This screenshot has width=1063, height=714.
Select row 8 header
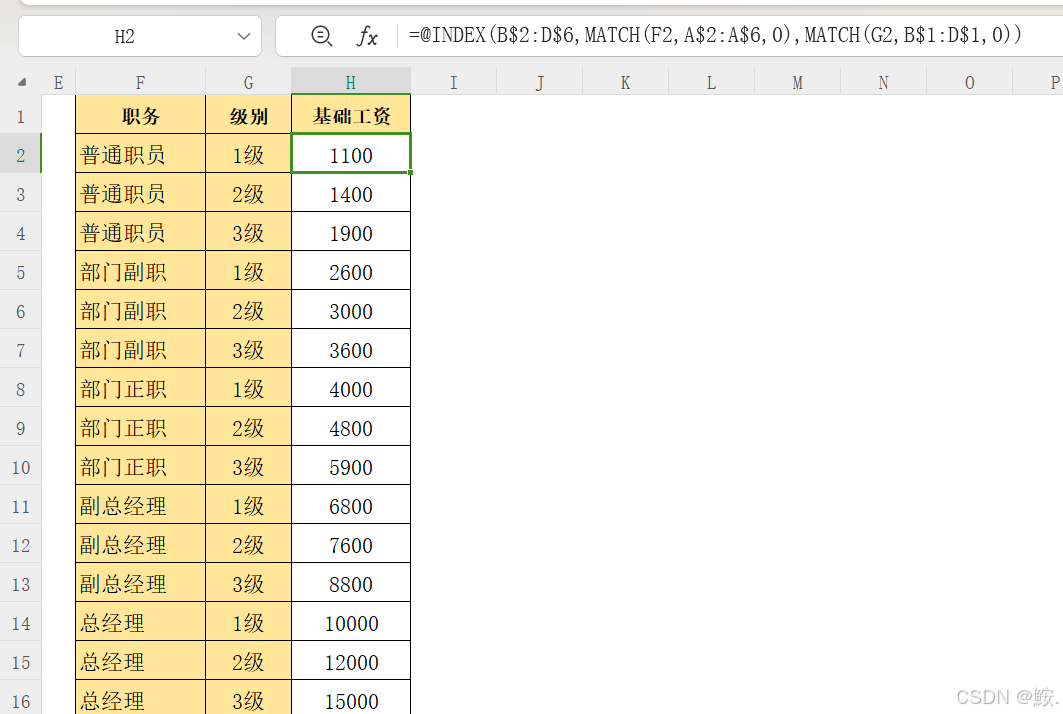(x=20, y=388)
